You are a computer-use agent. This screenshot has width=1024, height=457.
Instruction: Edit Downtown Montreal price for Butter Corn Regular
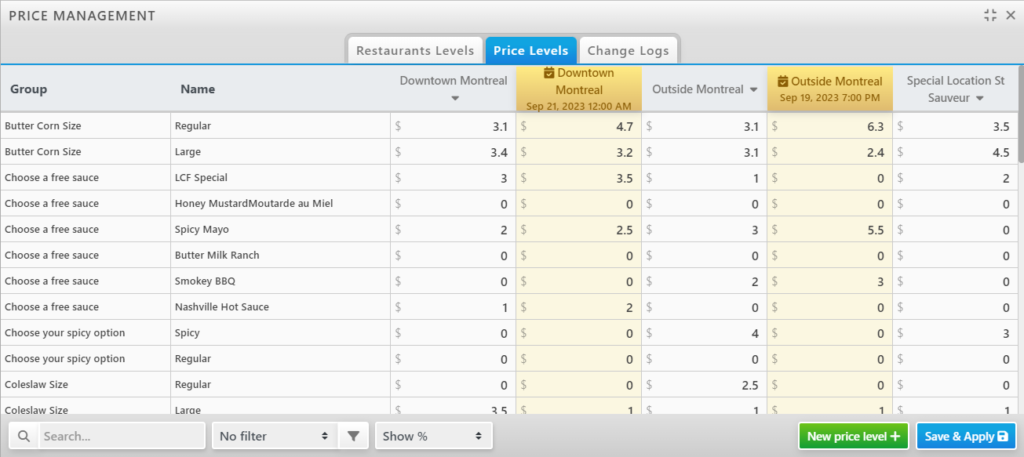pyautogui.click(x=455, y=126)
